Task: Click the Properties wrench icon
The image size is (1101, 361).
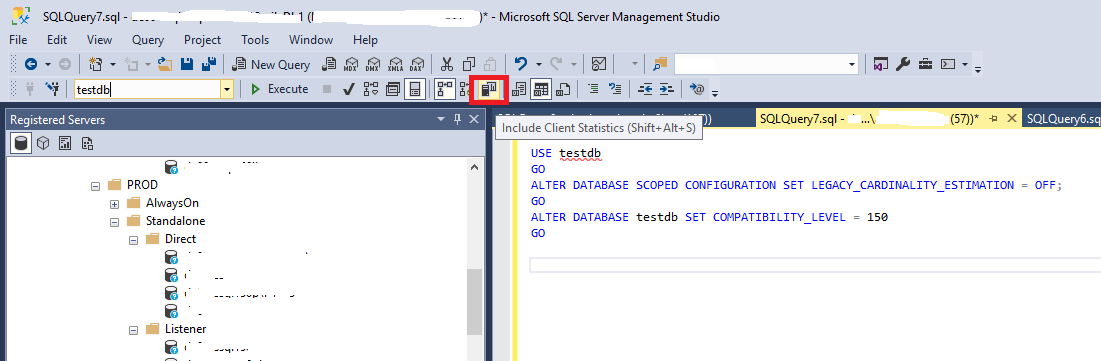Action: click(x=903, y=64)
